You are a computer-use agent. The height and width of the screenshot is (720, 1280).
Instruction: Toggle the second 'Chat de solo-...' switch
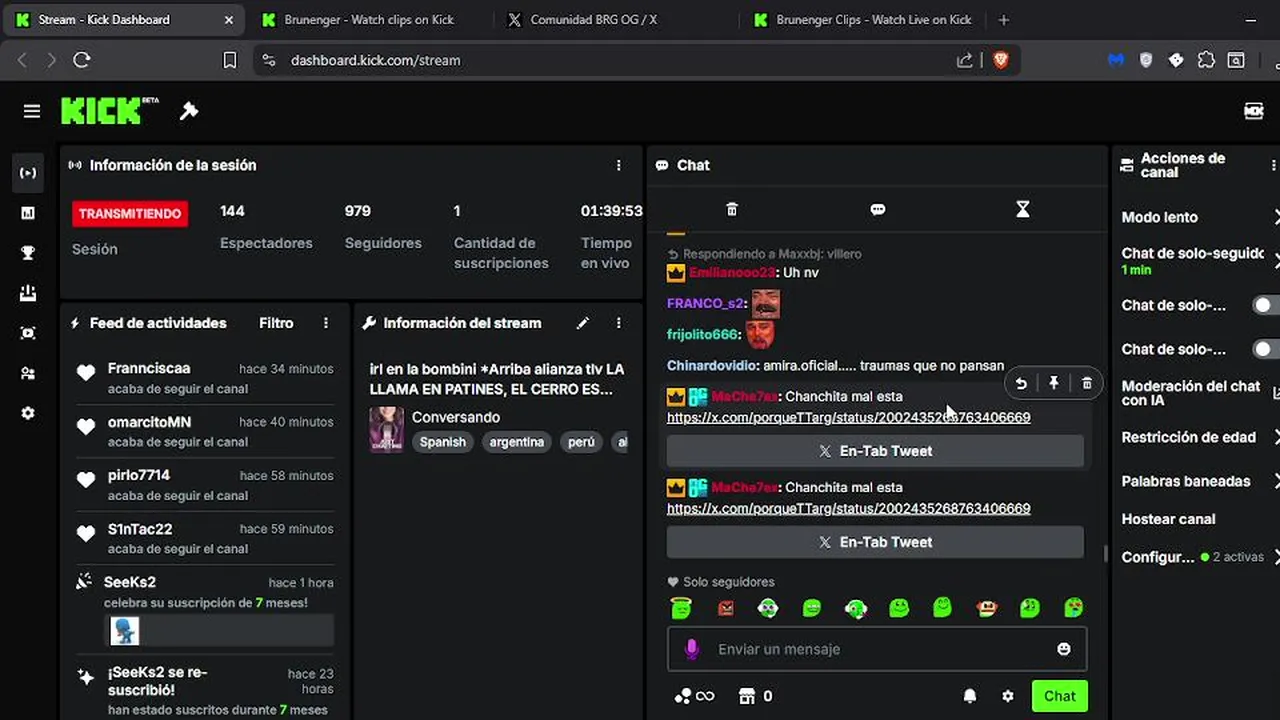pos(1265,349)
